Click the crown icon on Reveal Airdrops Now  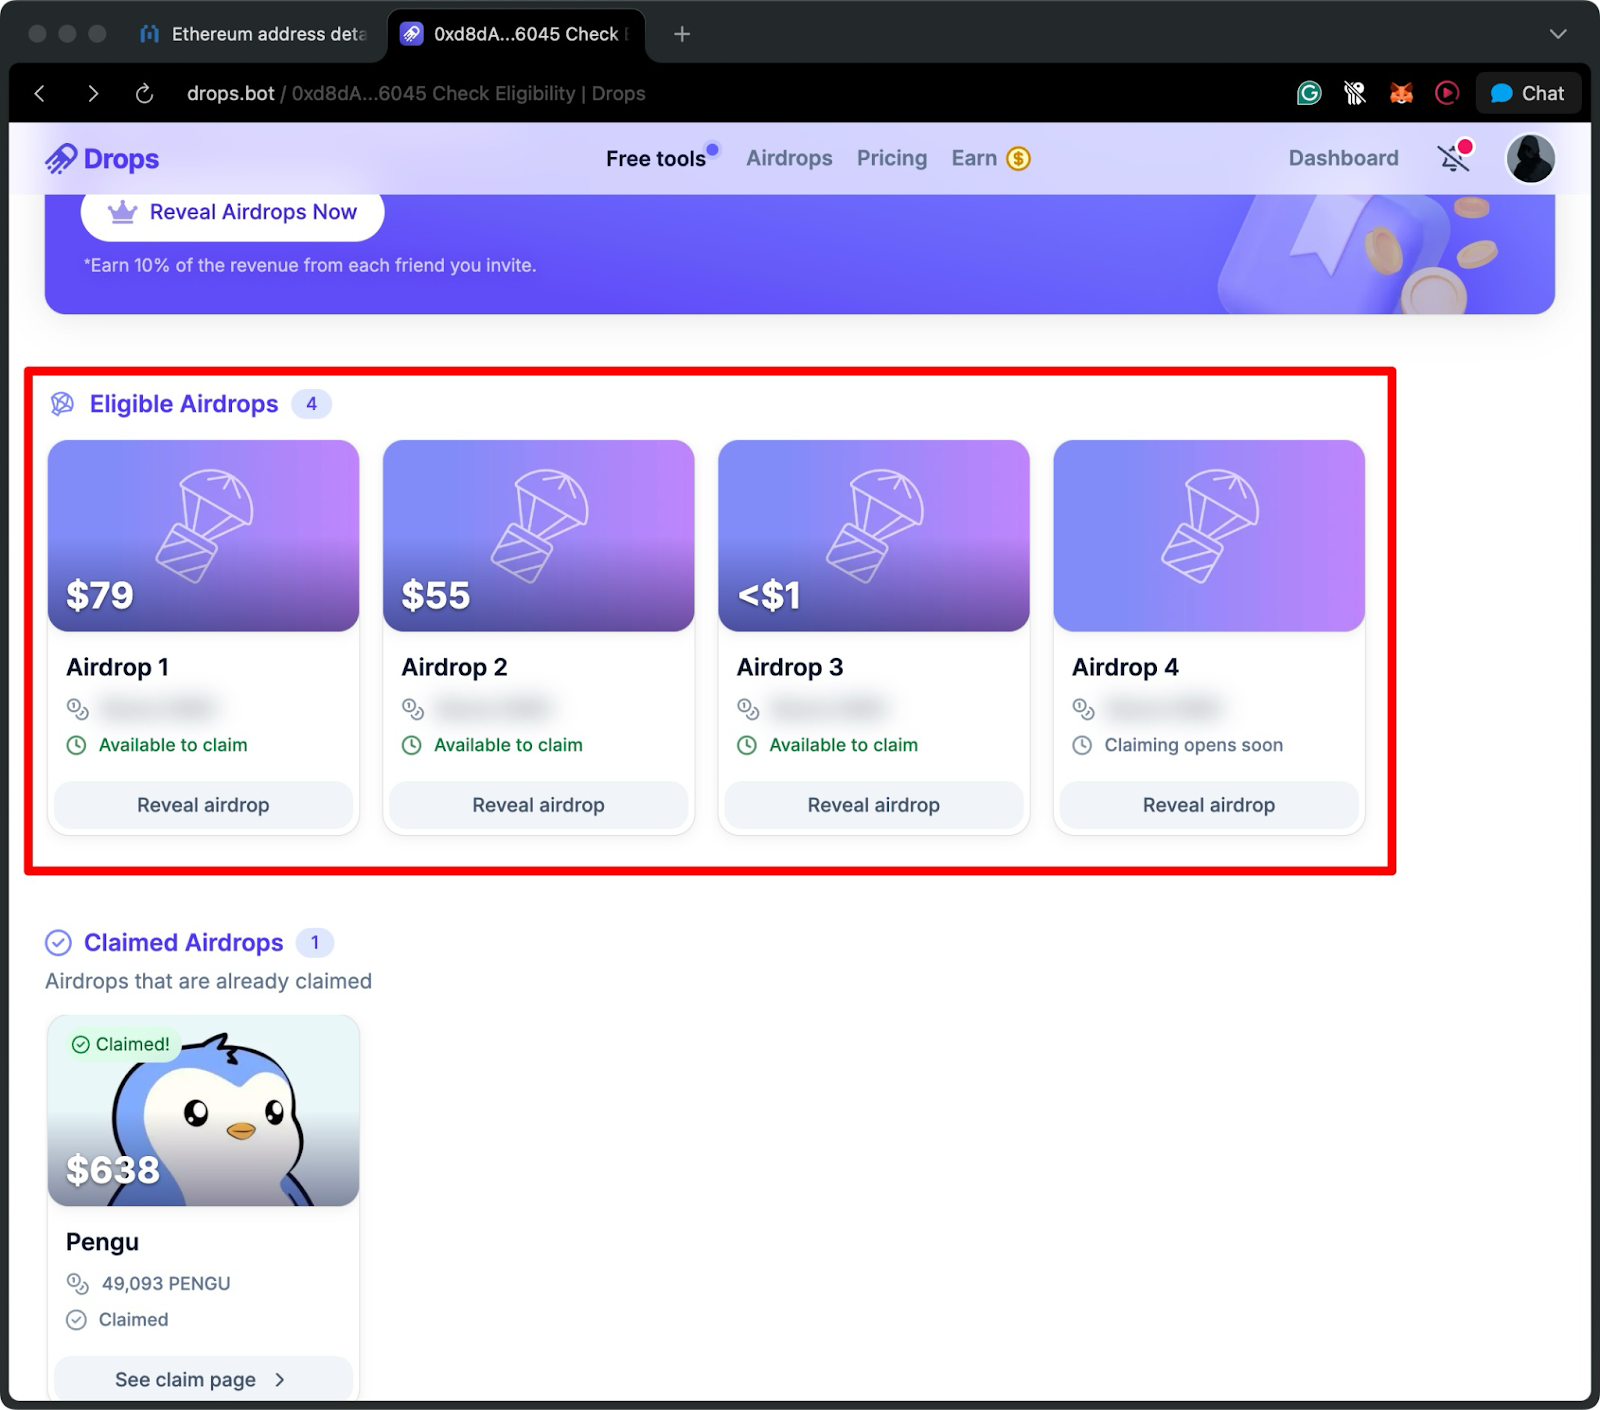point(121,211)
